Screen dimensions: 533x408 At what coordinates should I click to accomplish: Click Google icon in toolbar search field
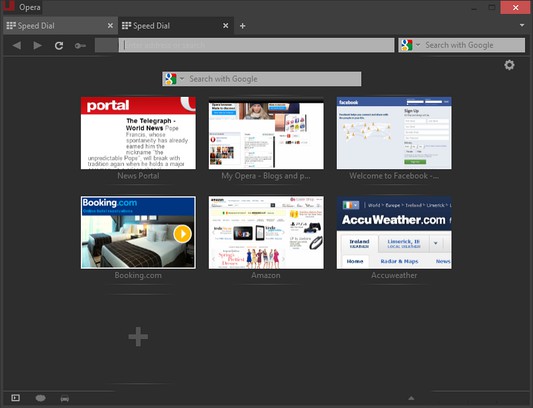[x=407, y=45]
